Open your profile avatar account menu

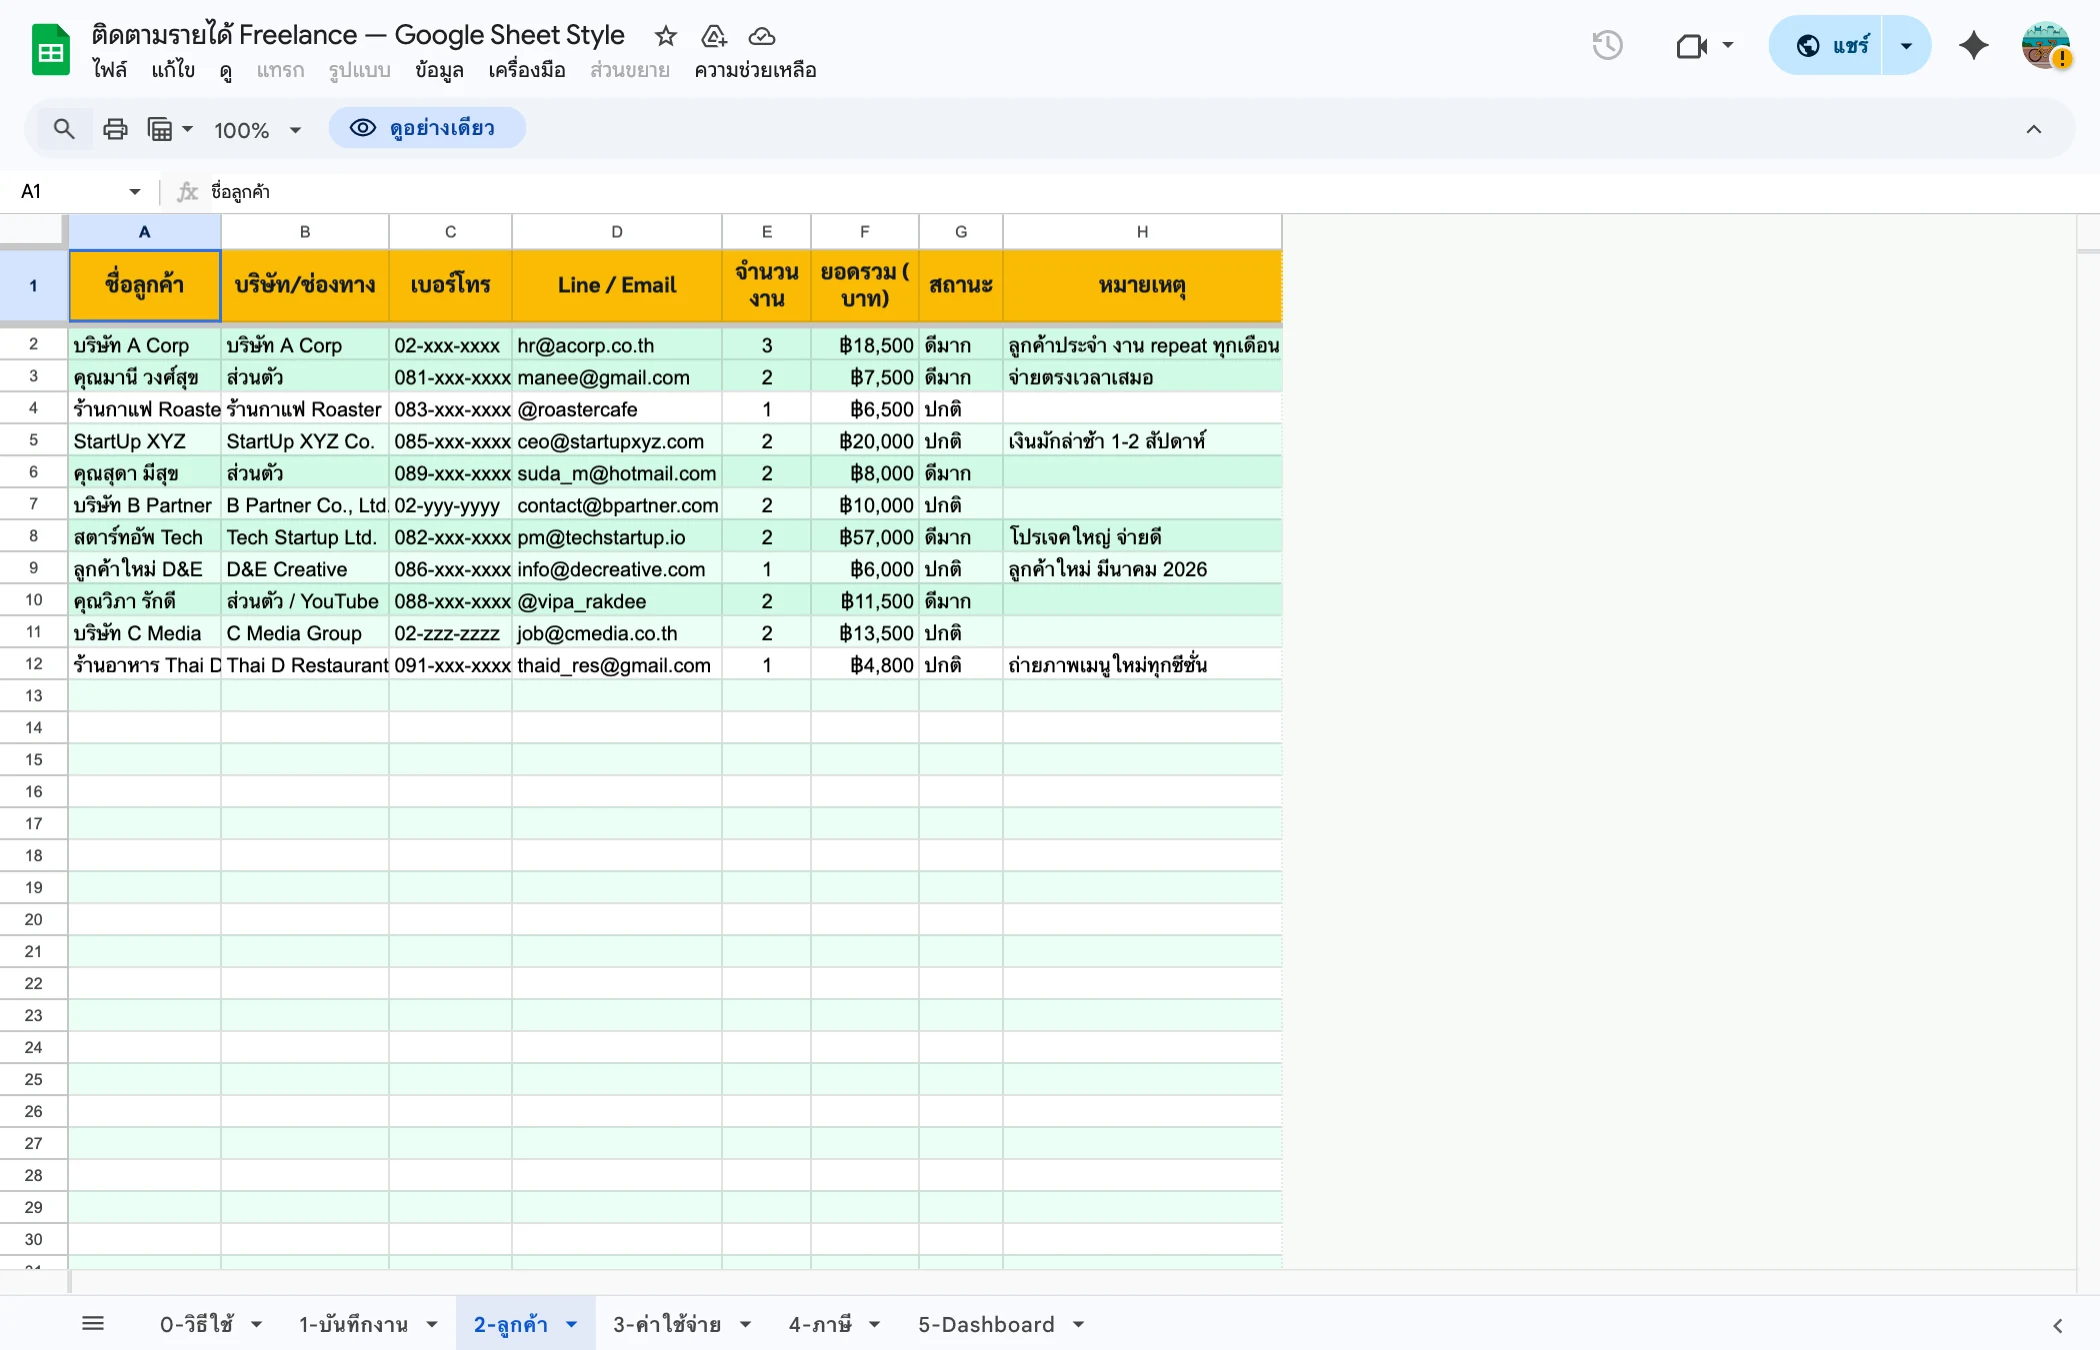(x=2044, y=45)
